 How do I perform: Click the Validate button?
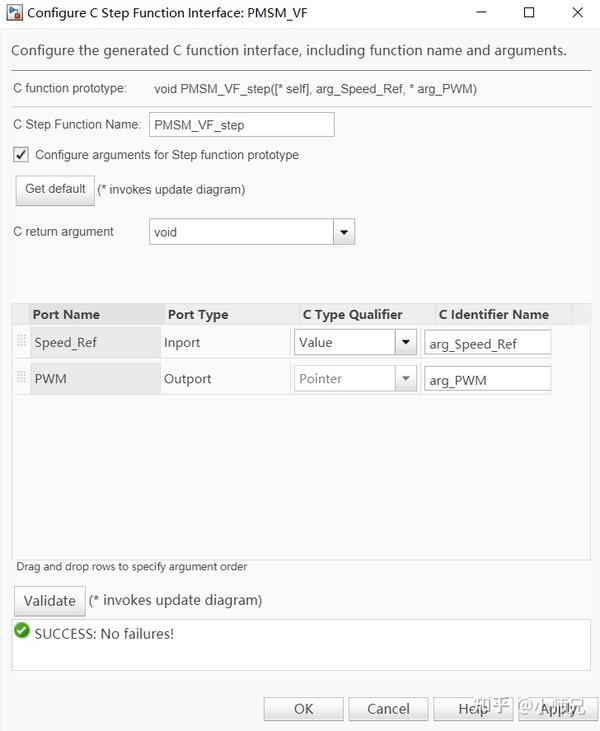[50, 600]
